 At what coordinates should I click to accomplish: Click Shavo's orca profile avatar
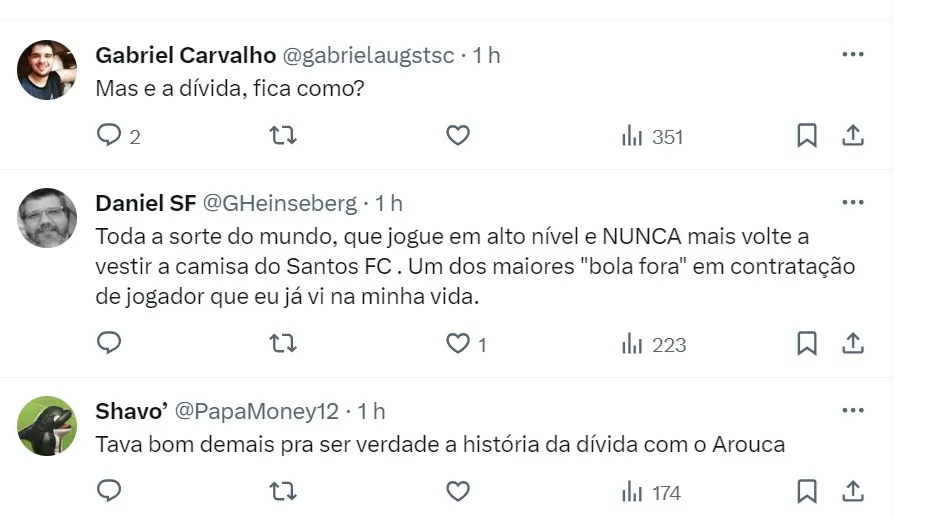(47, 426)
